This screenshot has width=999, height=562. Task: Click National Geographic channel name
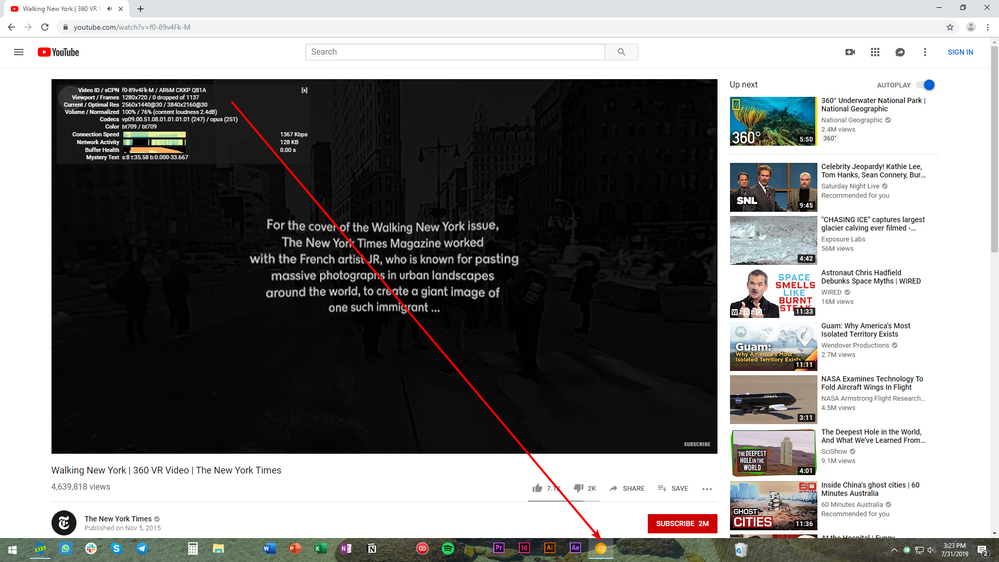(852, 120)
